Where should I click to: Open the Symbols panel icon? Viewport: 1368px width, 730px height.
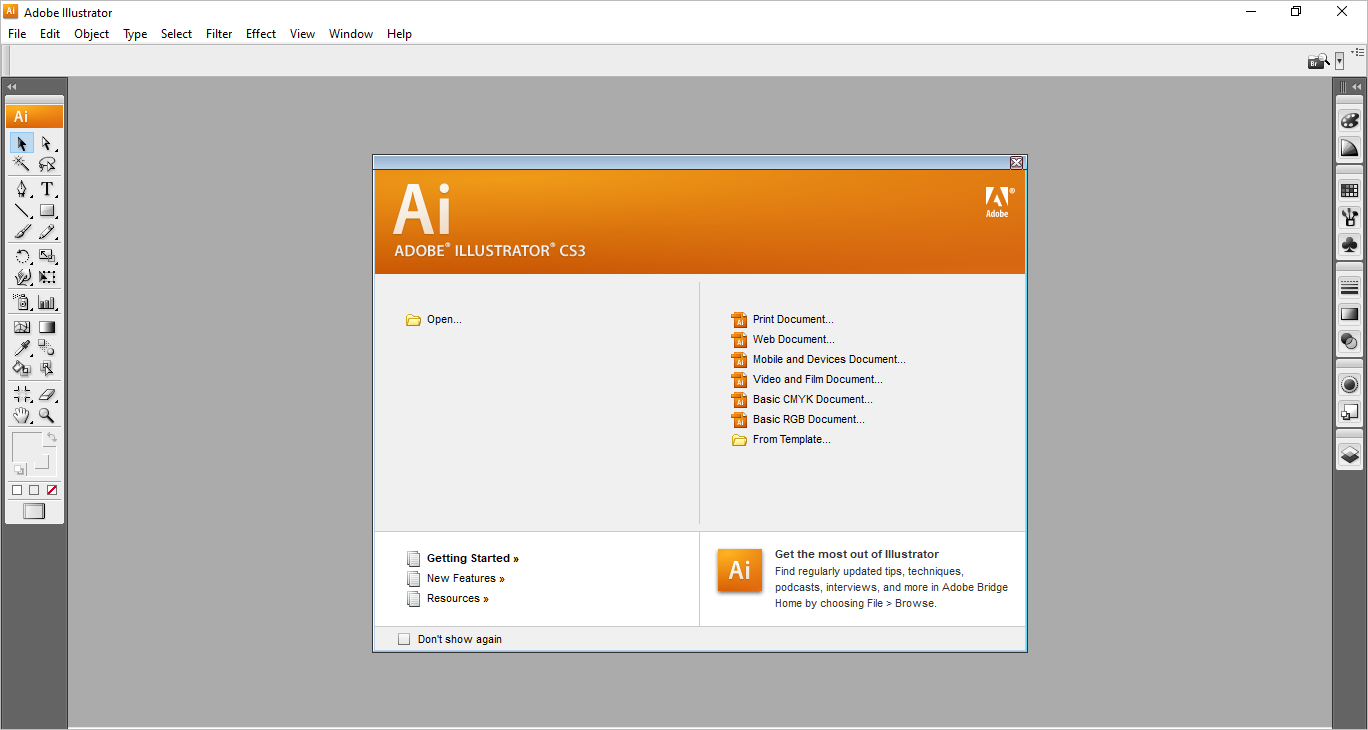click(x=1349, y=244)
